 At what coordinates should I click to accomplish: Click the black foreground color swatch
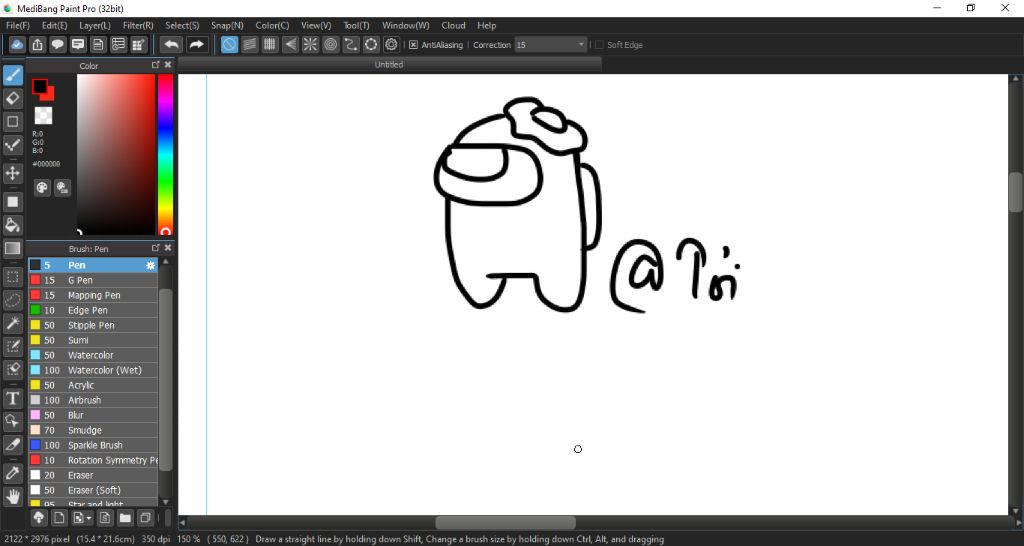pos(40,86)
